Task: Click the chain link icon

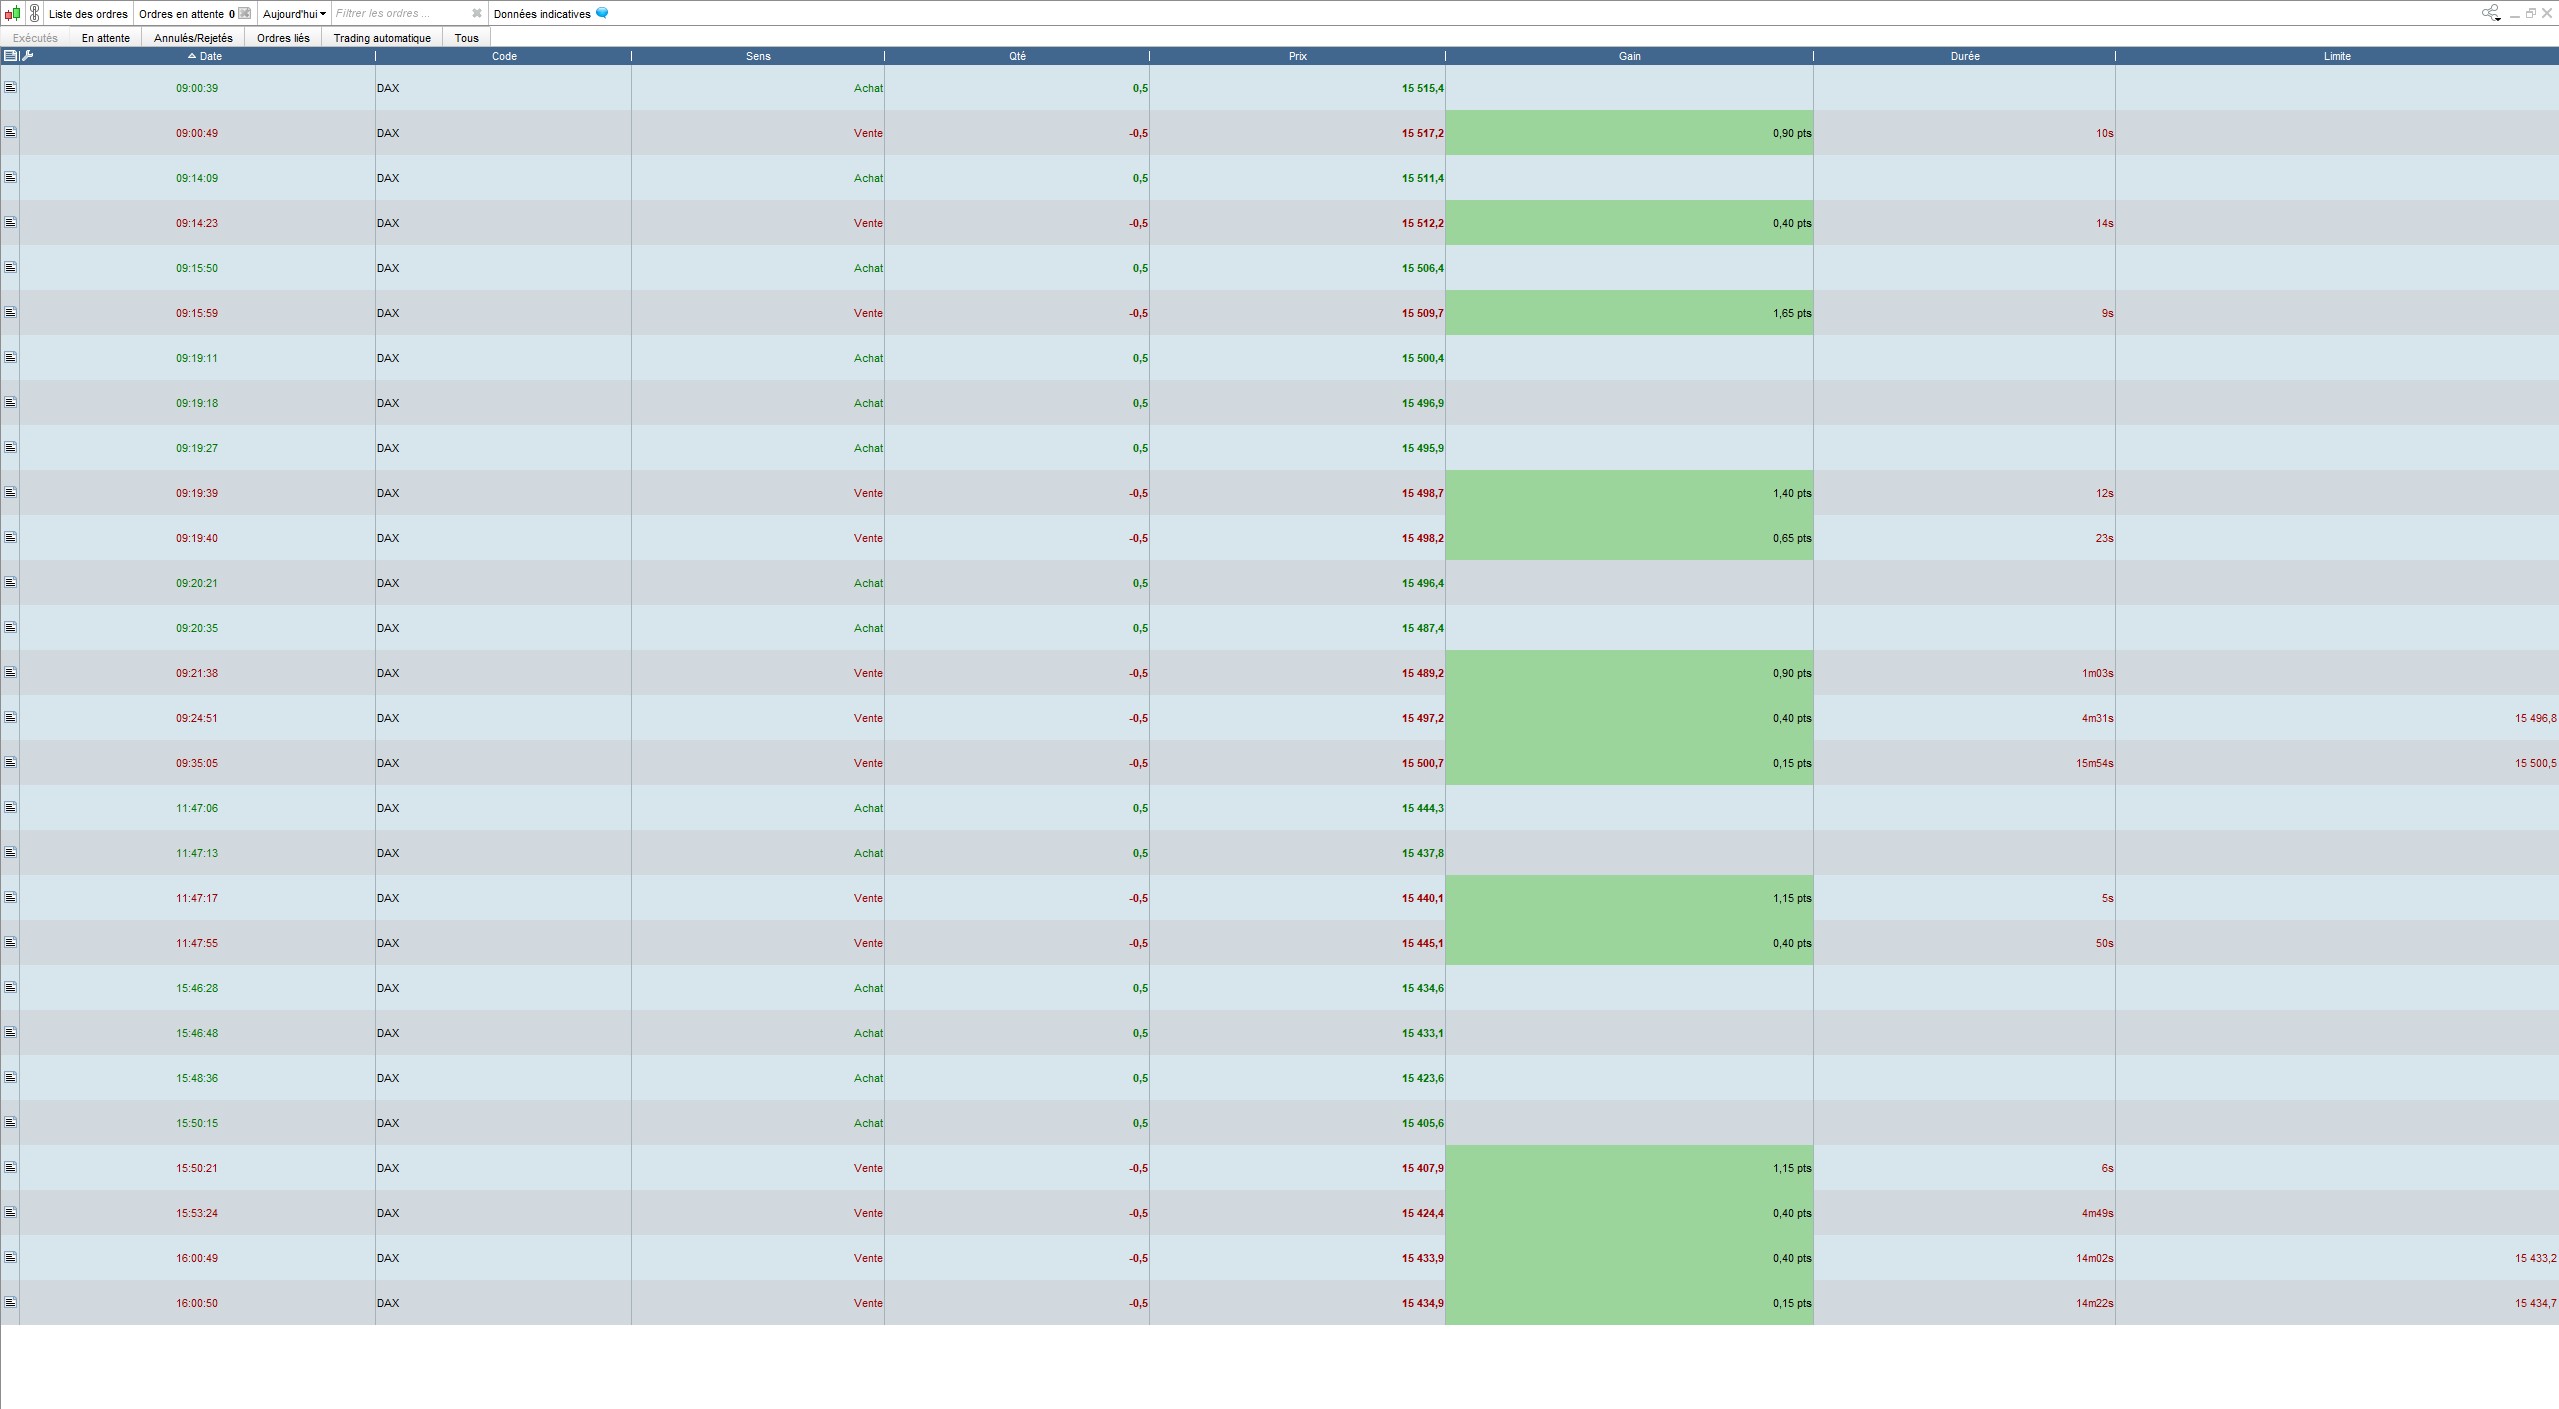Action: 35,13
